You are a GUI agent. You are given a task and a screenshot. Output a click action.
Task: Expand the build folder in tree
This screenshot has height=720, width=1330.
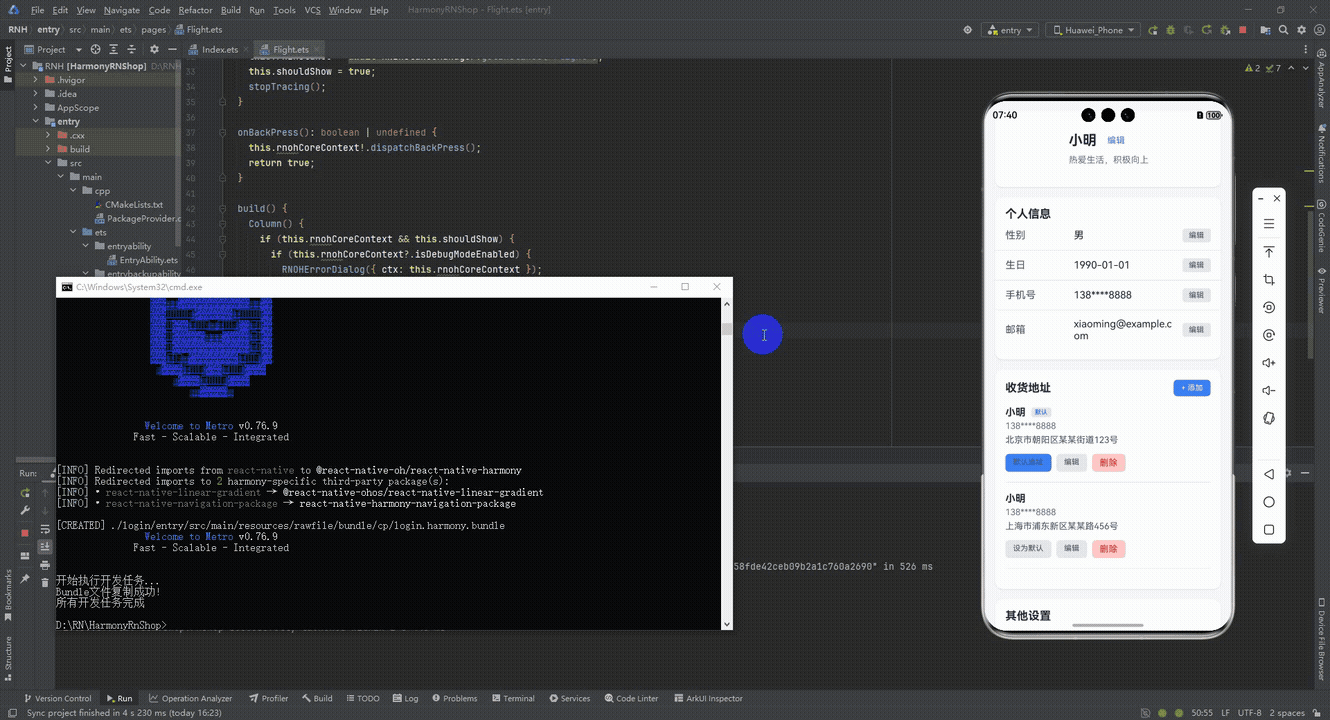[x=49, y=149]
